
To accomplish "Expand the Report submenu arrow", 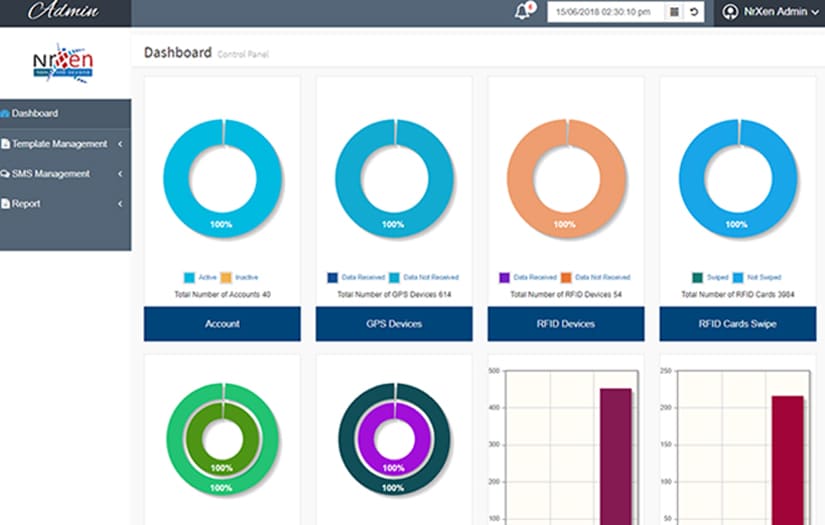I will tap(120, 204).
